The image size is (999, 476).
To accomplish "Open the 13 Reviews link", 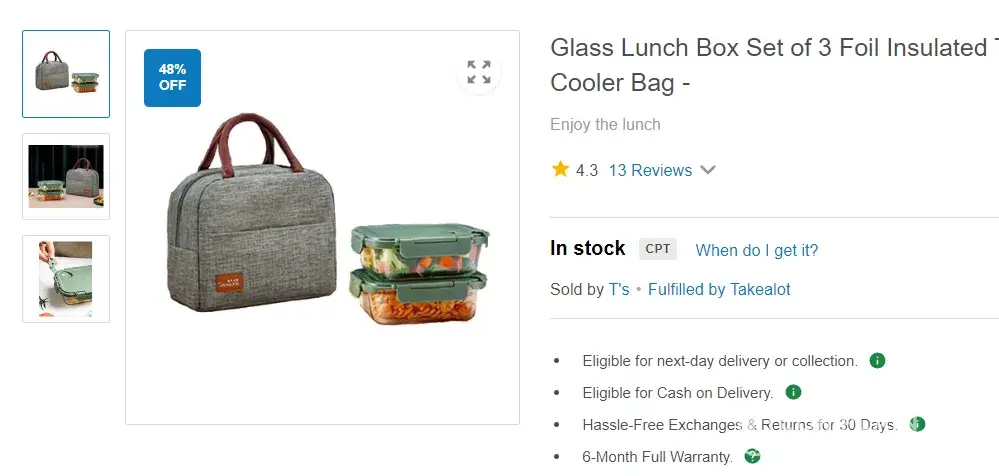I will click(650, 170).
